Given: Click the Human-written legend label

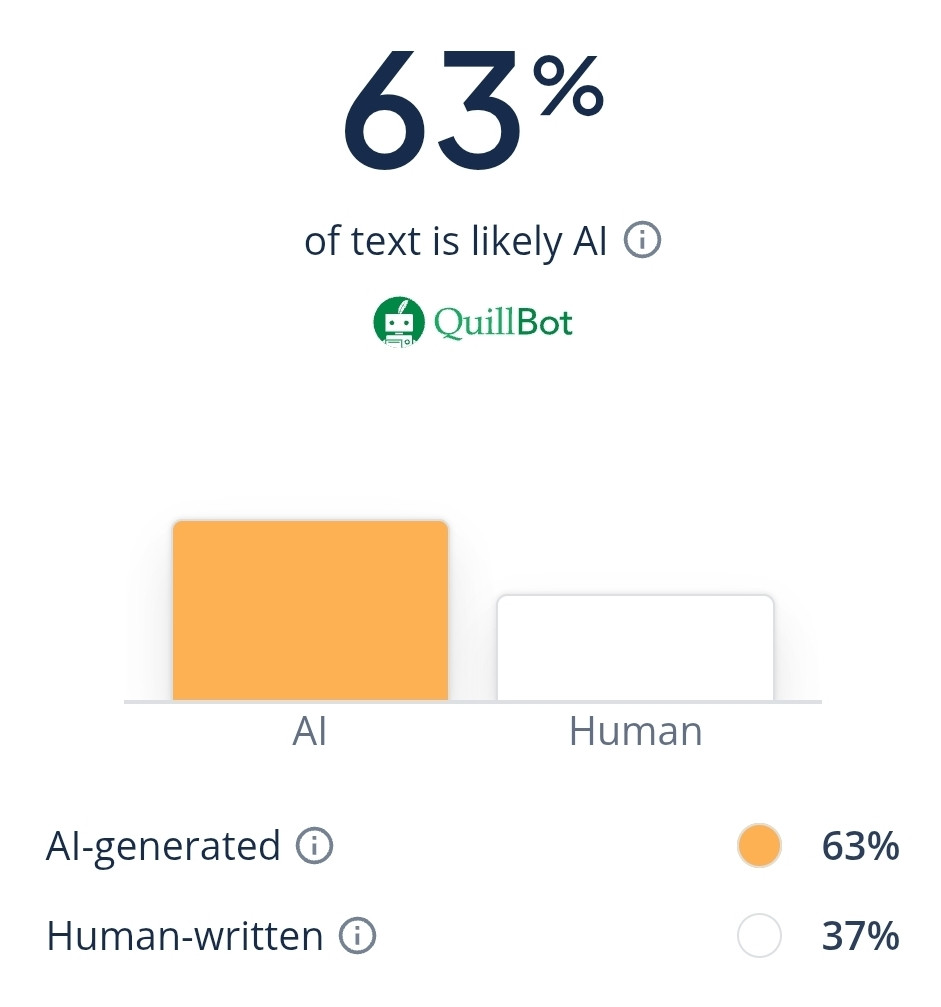Looking at the screenshot, I should pos(184,936).
